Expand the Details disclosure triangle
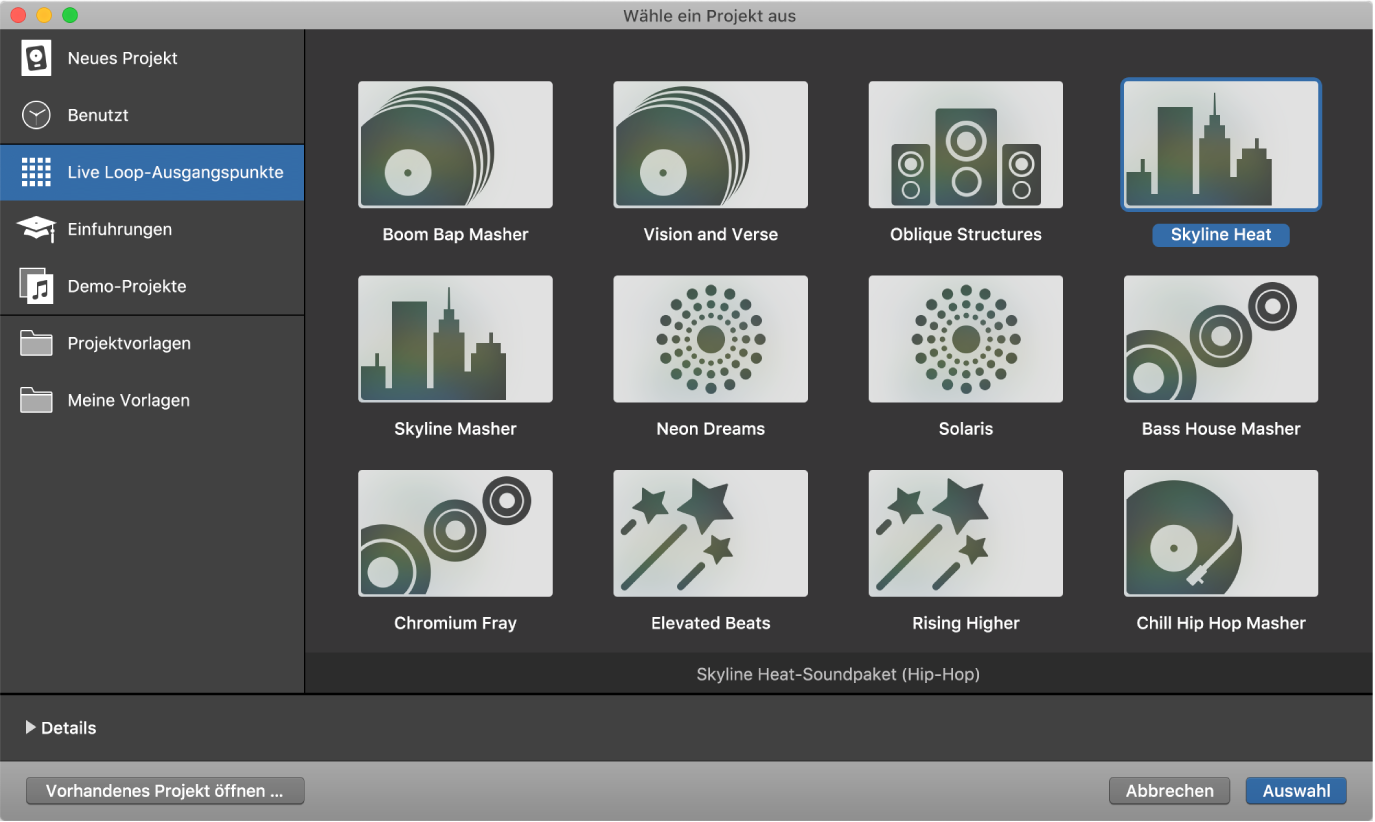 click(x=30, y=728)
